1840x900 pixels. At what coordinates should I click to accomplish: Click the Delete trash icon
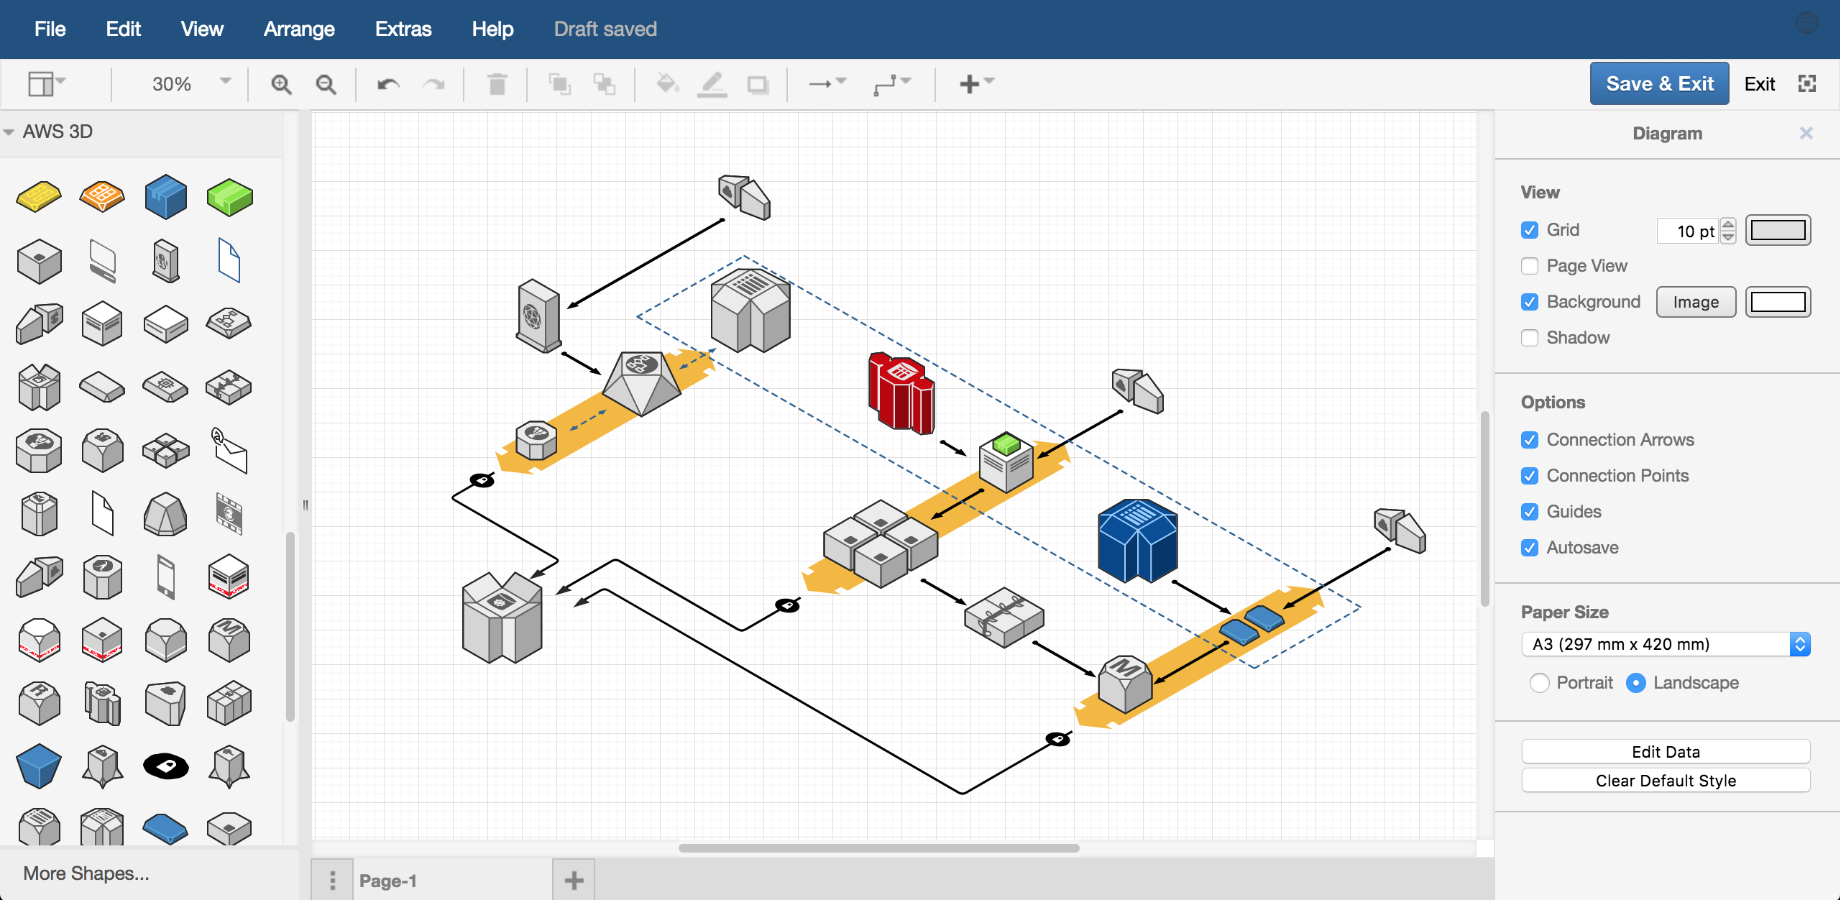[x=497, y=84]
